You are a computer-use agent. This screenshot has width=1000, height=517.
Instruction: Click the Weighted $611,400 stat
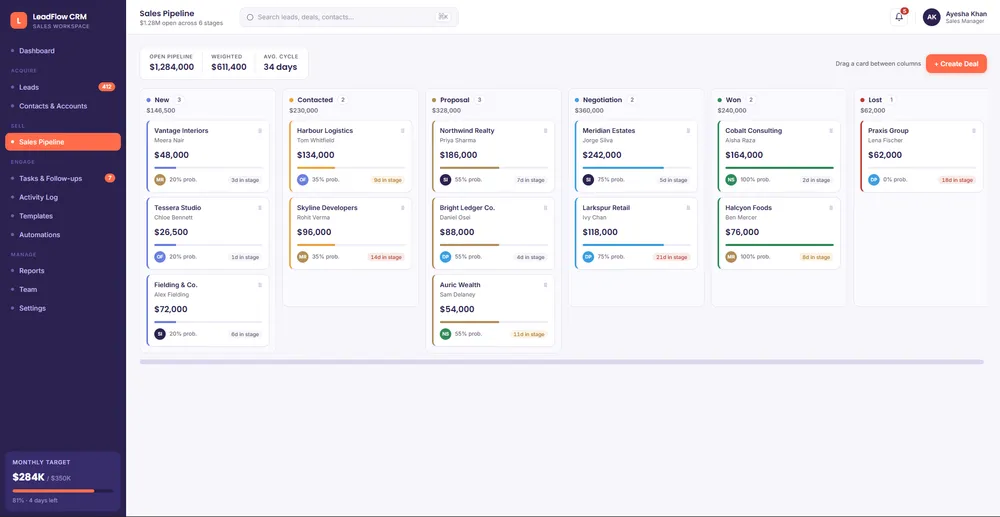pos(229,62)
